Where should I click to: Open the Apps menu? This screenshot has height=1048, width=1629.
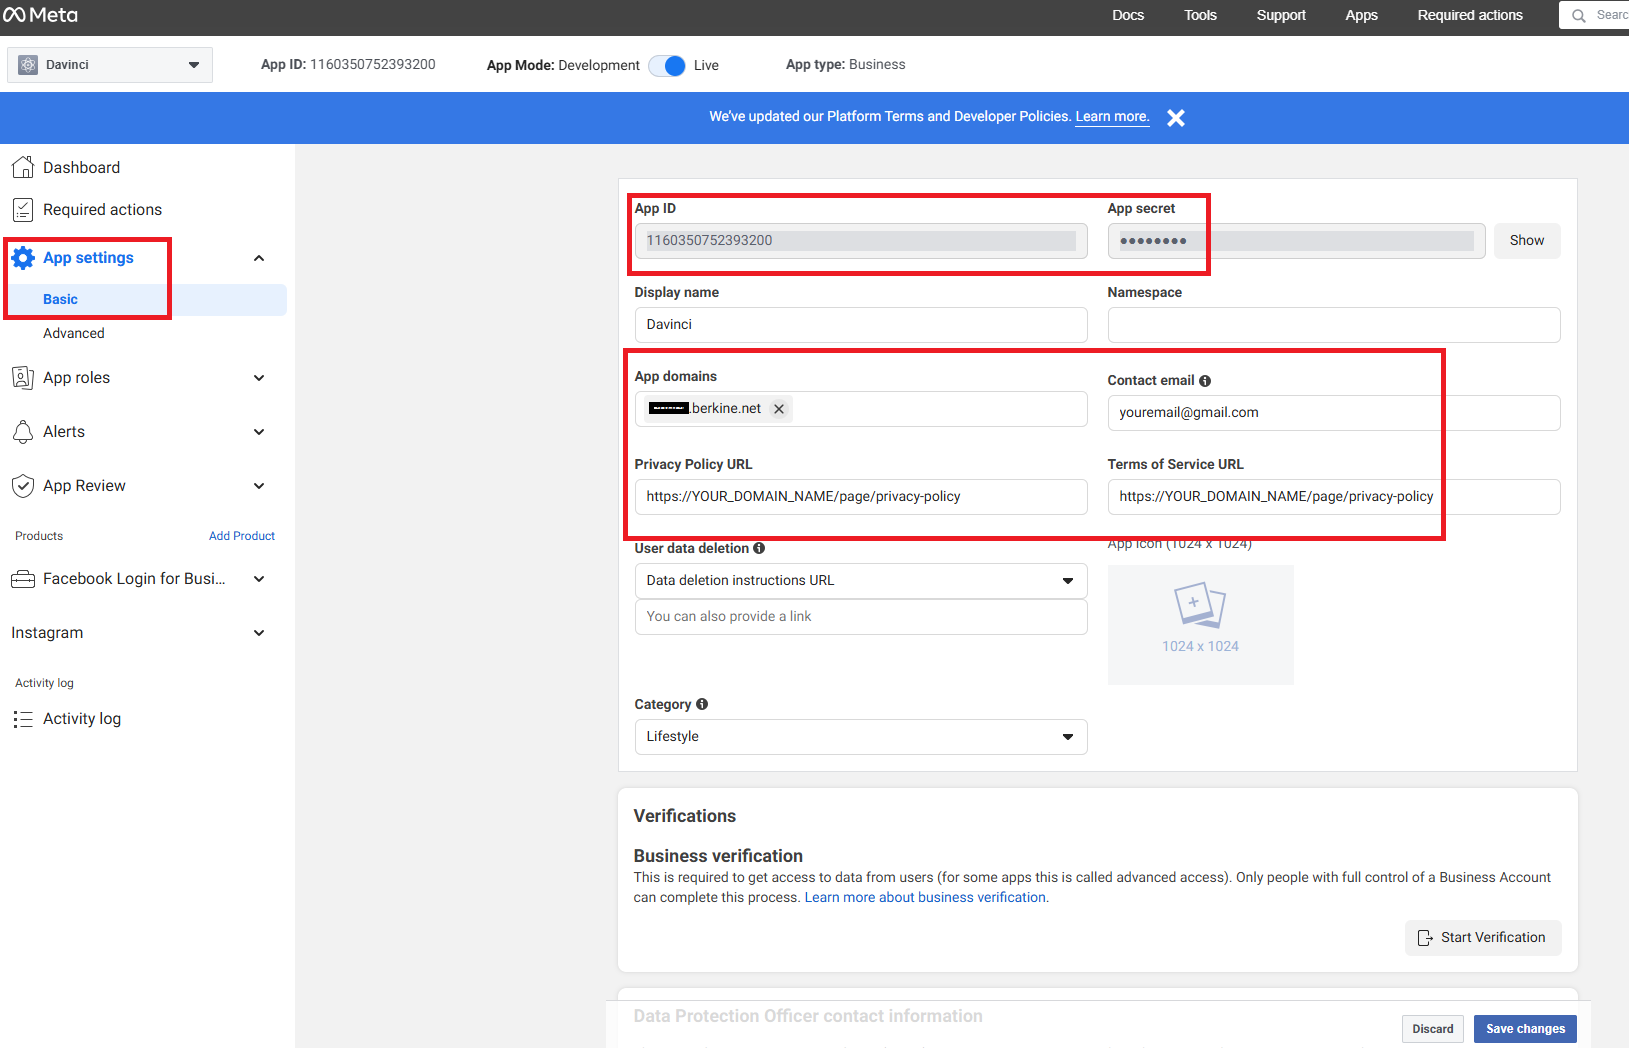(1361, 15)
